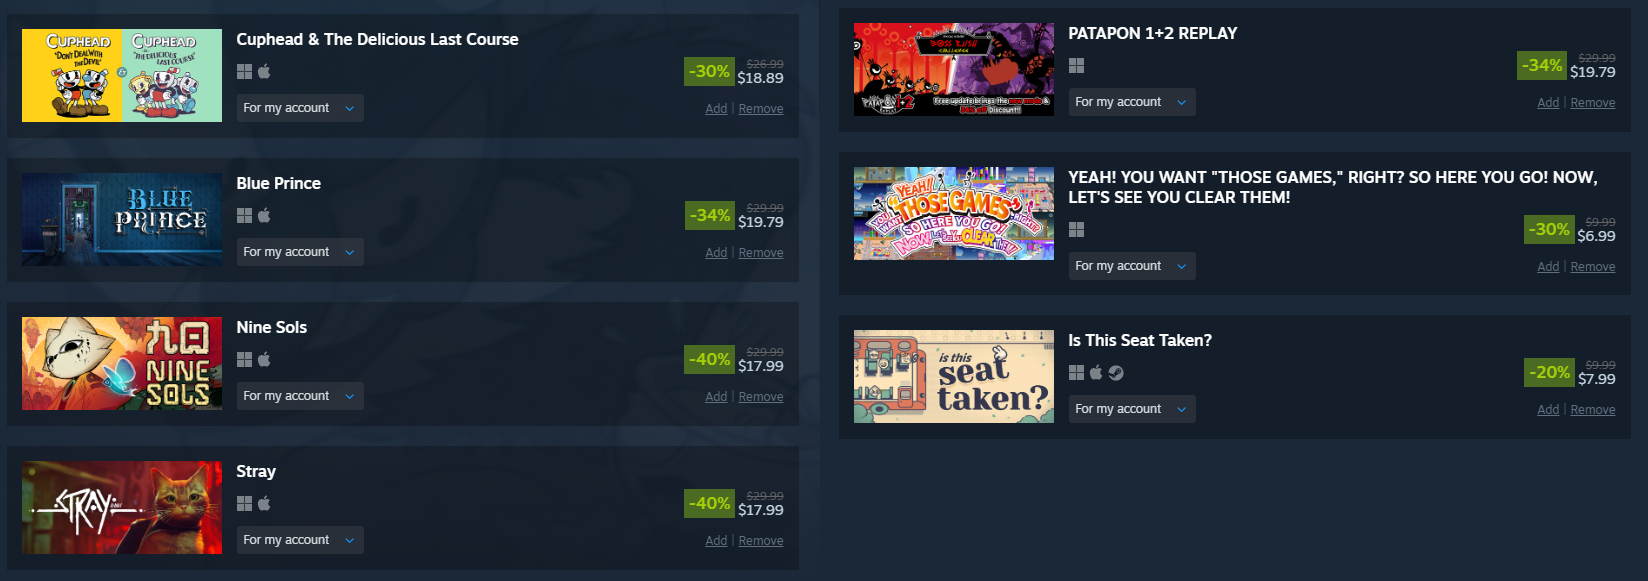Click Windows icon under PATAPON 1+2 REPLAY
Image resolution: width=1648 pixels, height=581 pixels.
[x=1076, y=65]
